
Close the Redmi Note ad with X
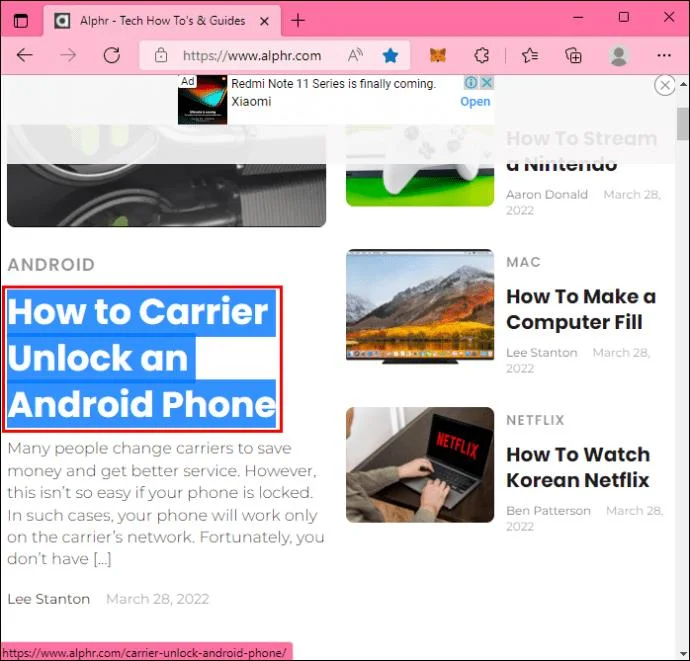[x=486, y=82]
